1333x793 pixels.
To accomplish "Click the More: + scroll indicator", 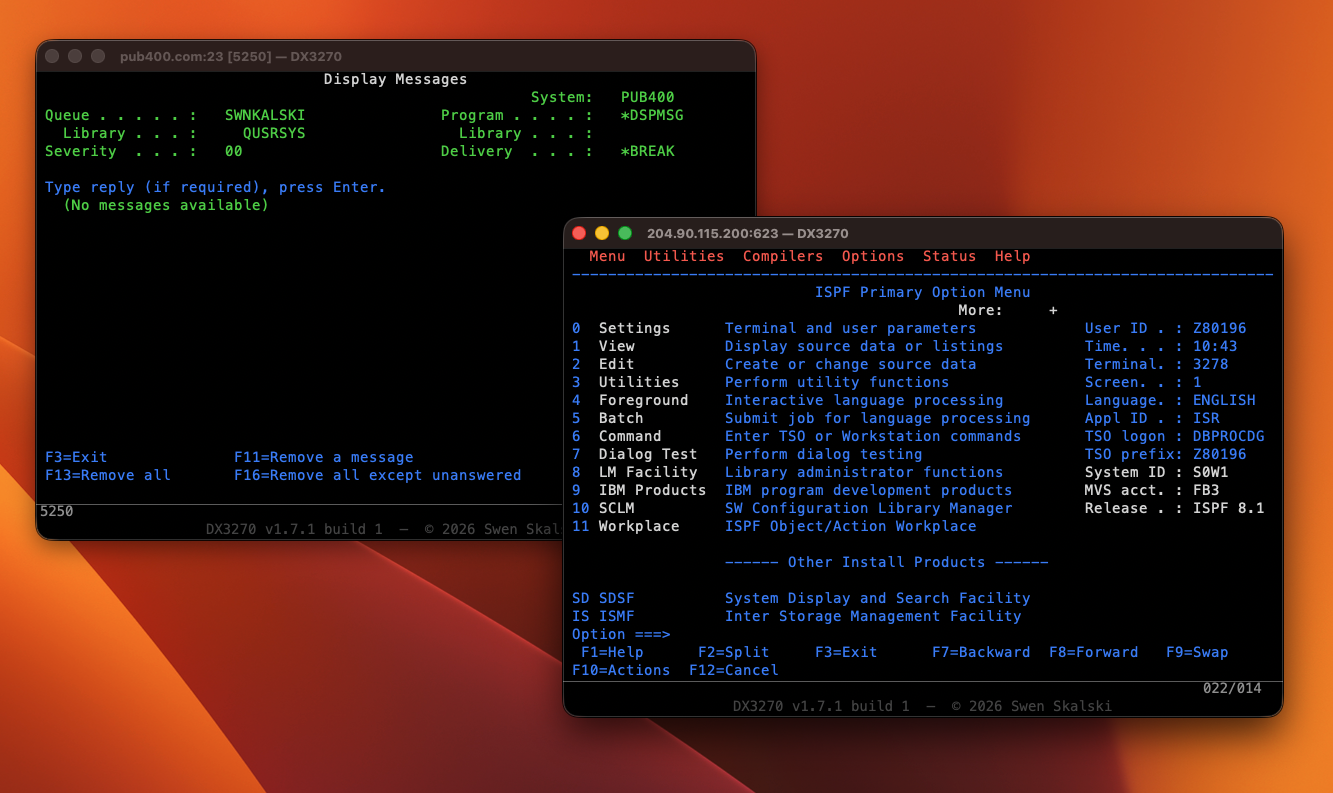I will click(1007, 310).
